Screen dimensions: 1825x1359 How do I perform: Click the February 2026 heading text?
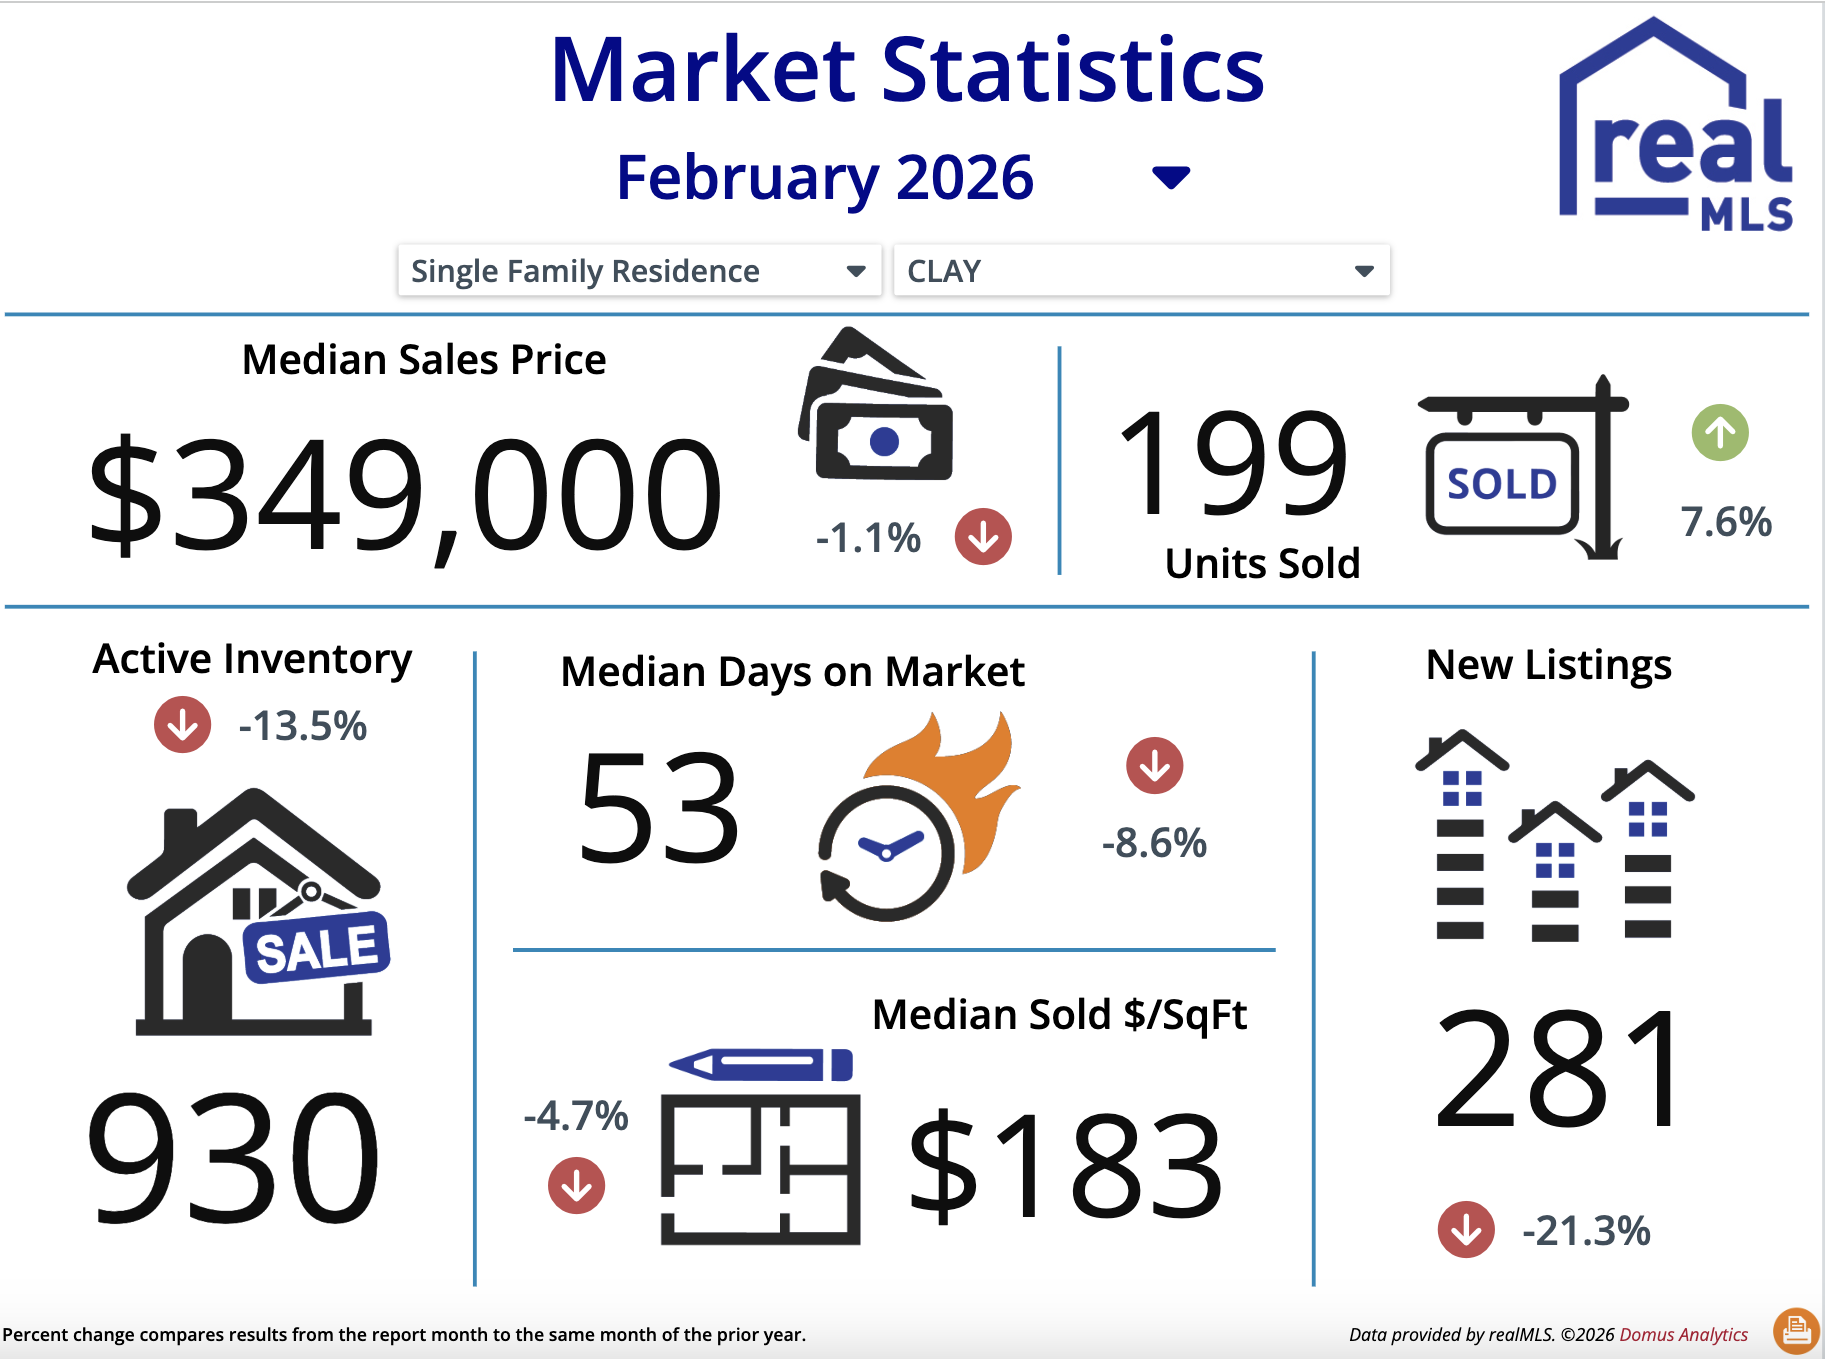point(825,178)
